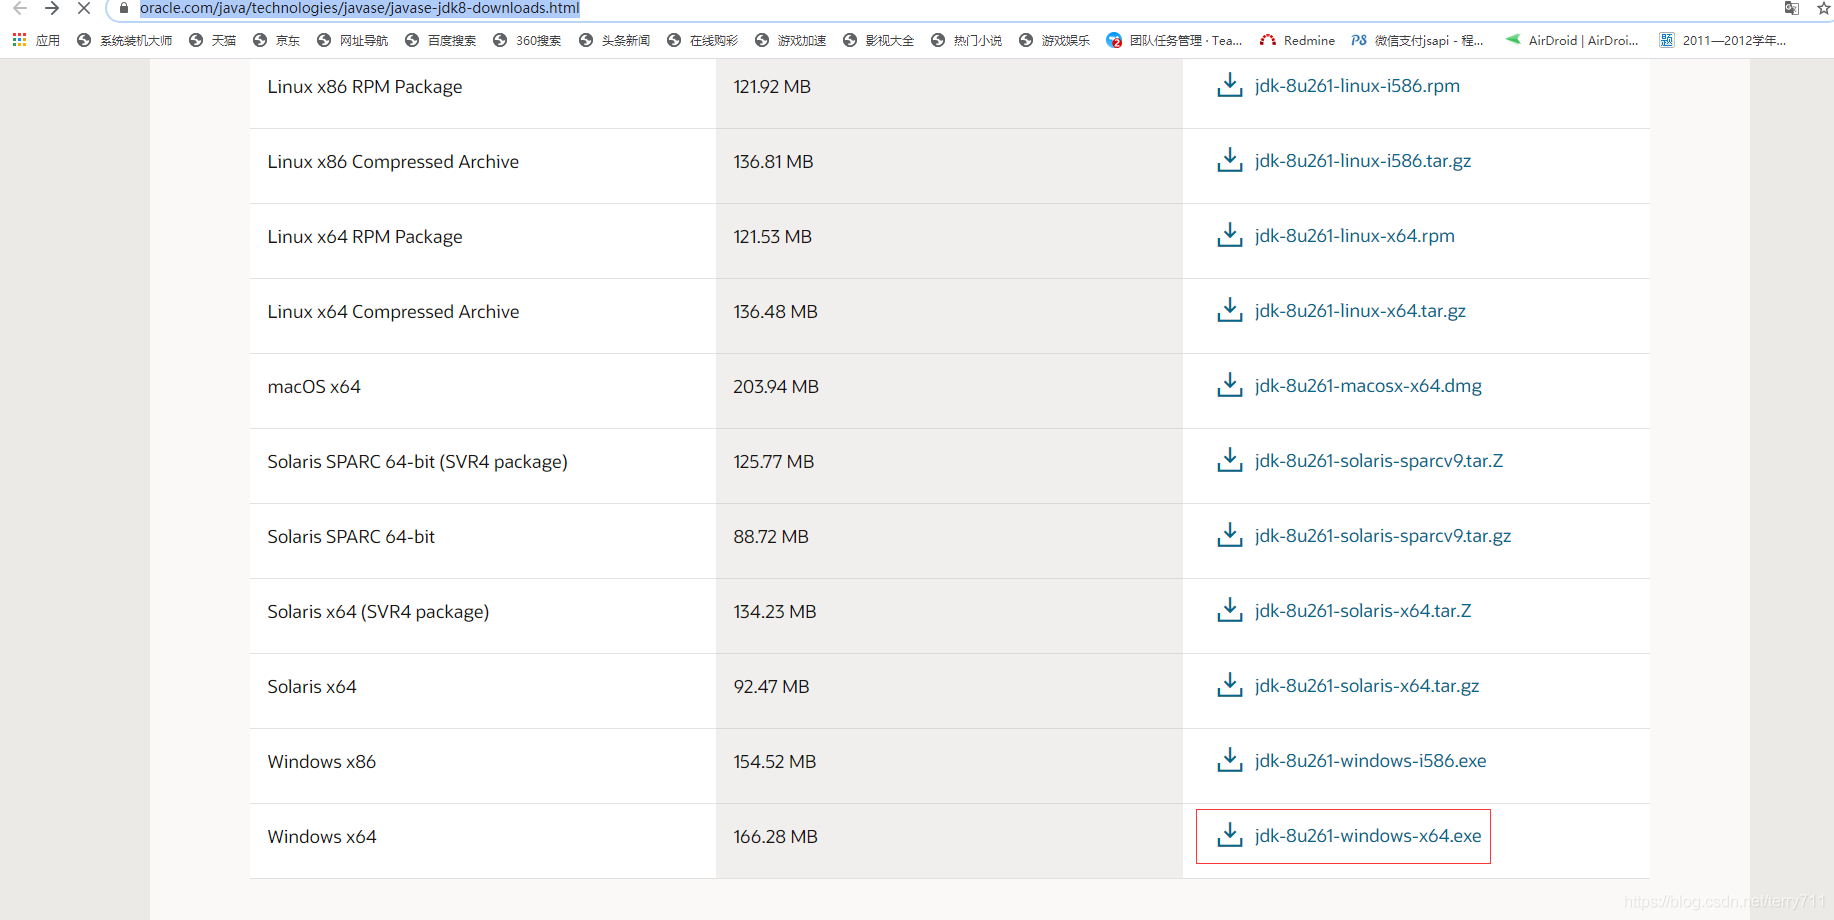Viewport: 1834px width, 920px height.
Task: Open the 网址导航 bookmark
Action: 352,40
